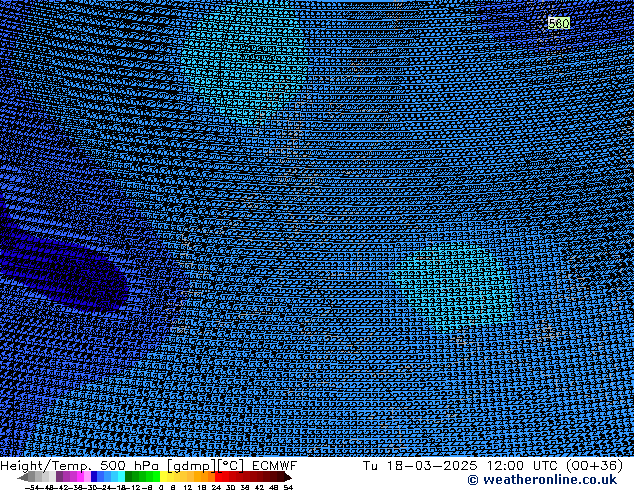Click the ECMWF model name label
Image resolution: width=634 pixels, height=490 pixels.
click(275, 466)
